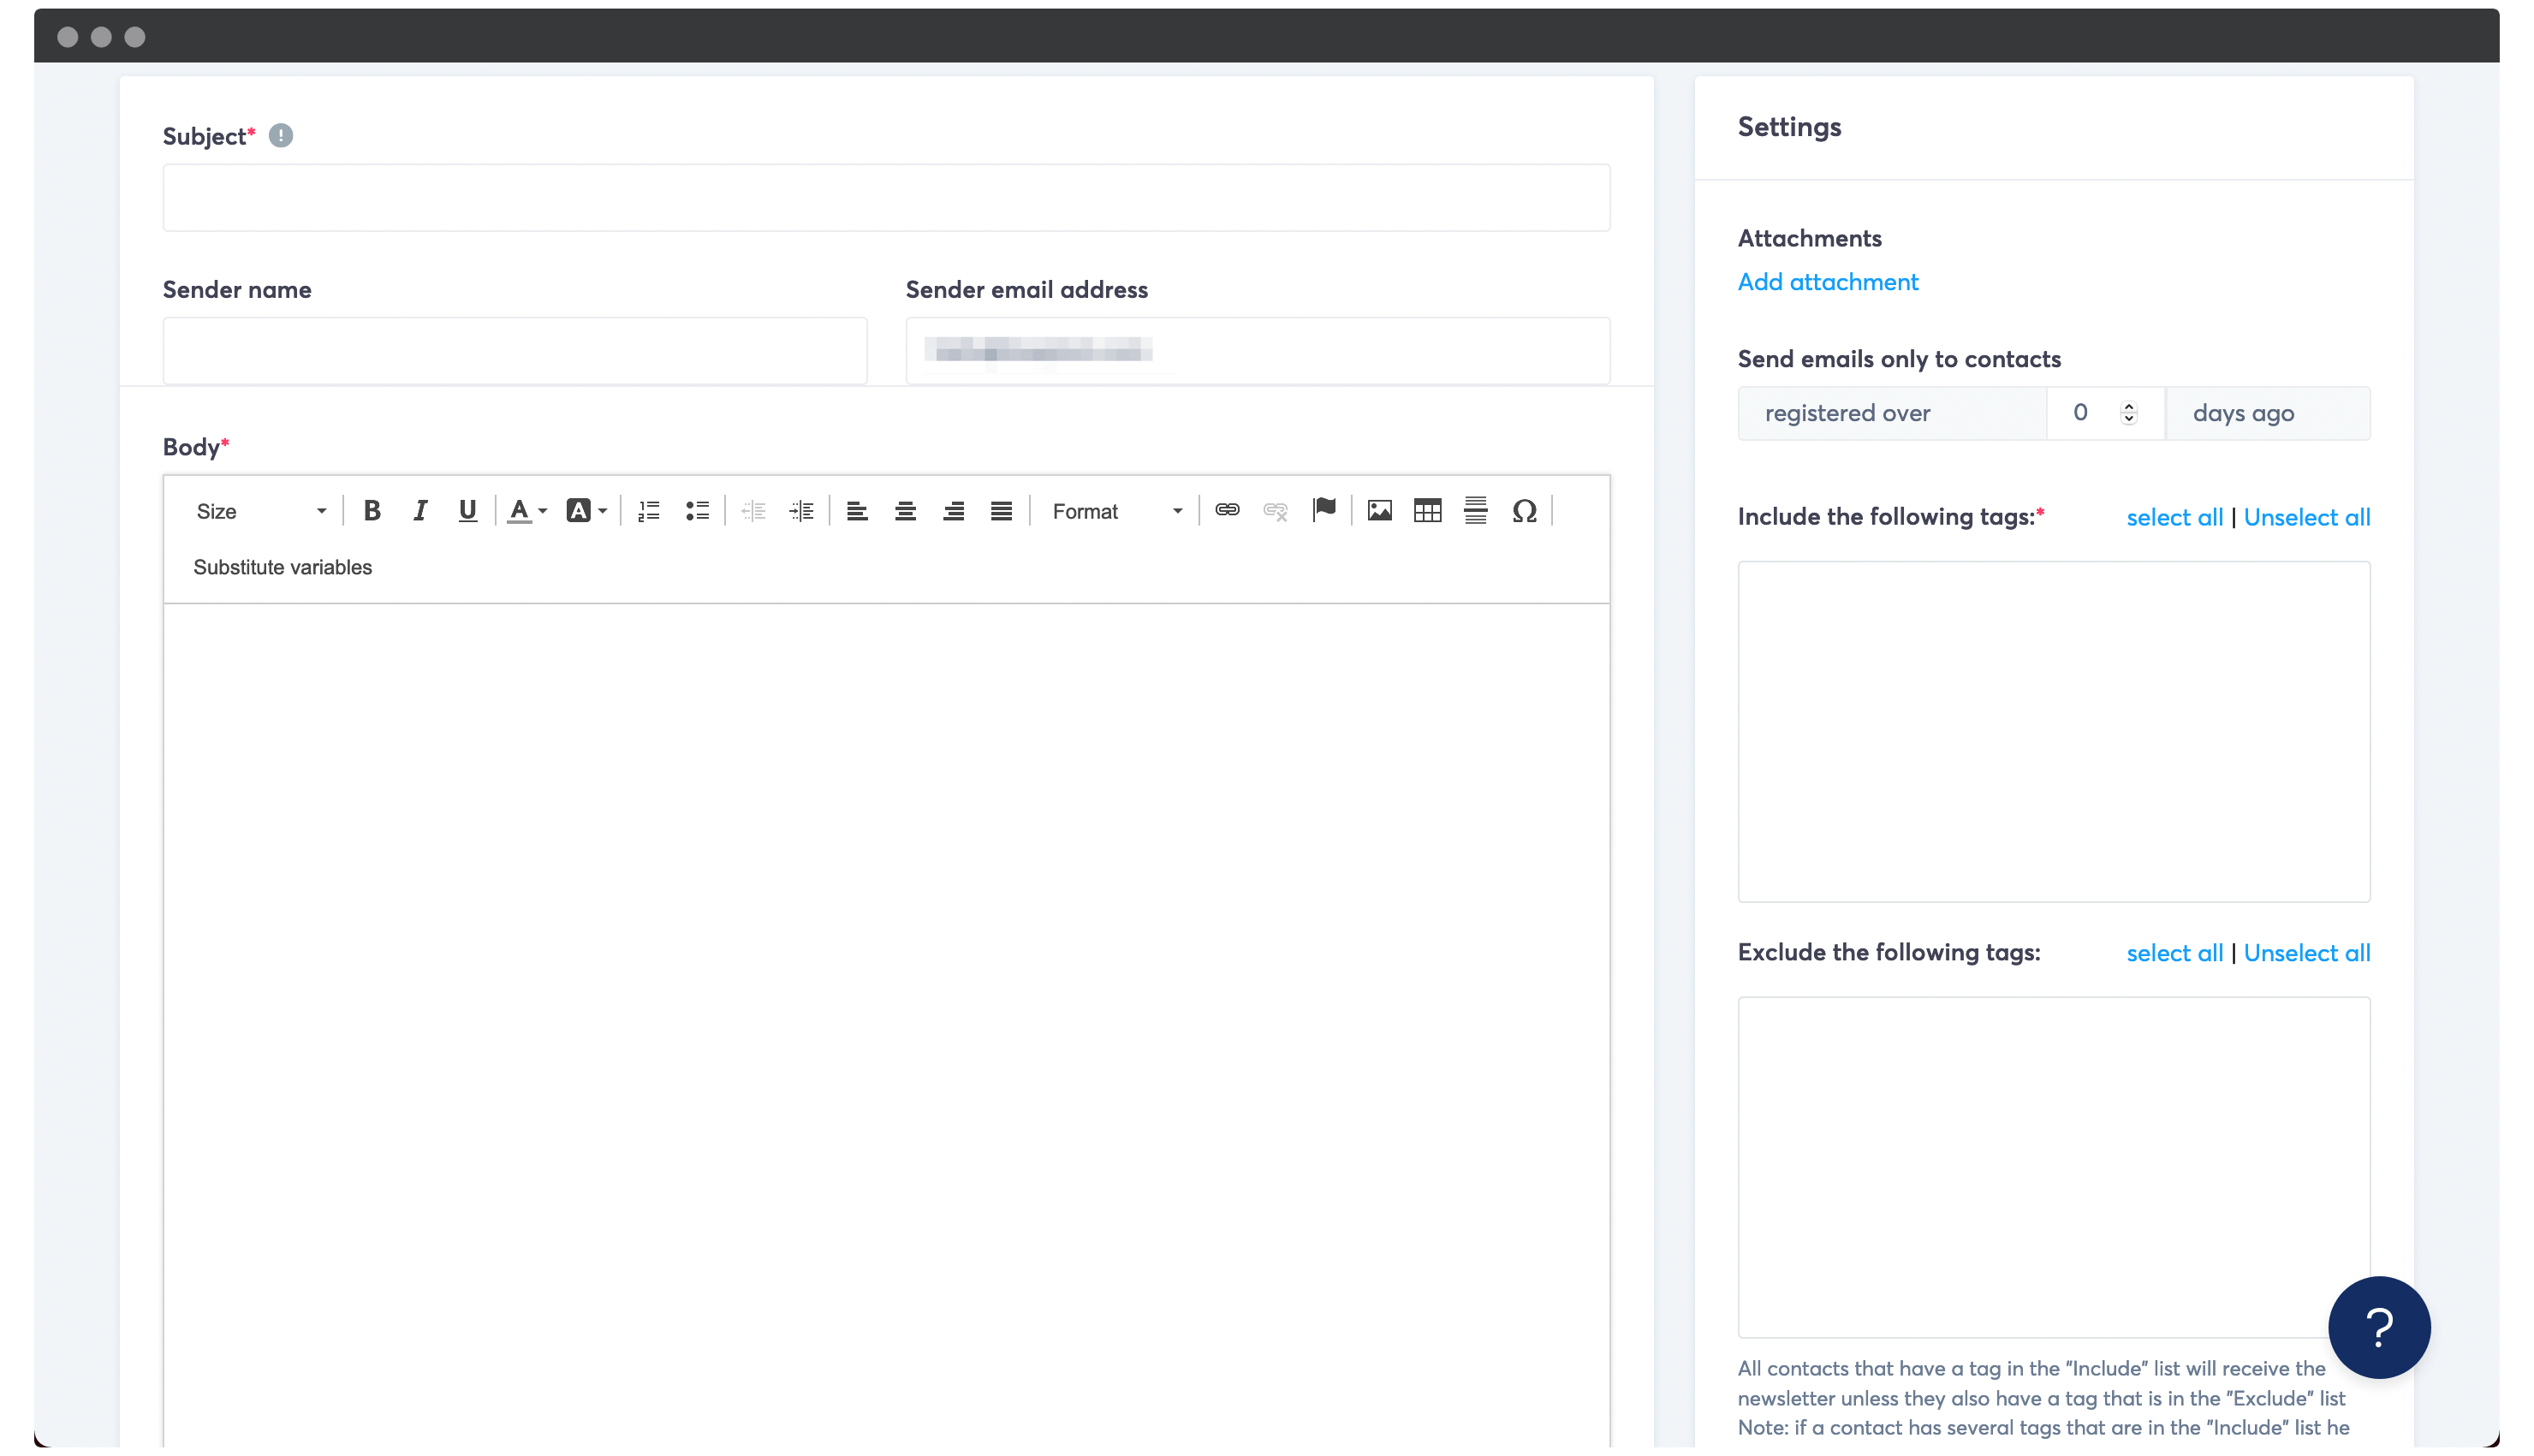Image resolution: width=2534 pixels, height=1456 pixels.
Task: Click Unselect all for Include tags
Action: coord(2307,517)
